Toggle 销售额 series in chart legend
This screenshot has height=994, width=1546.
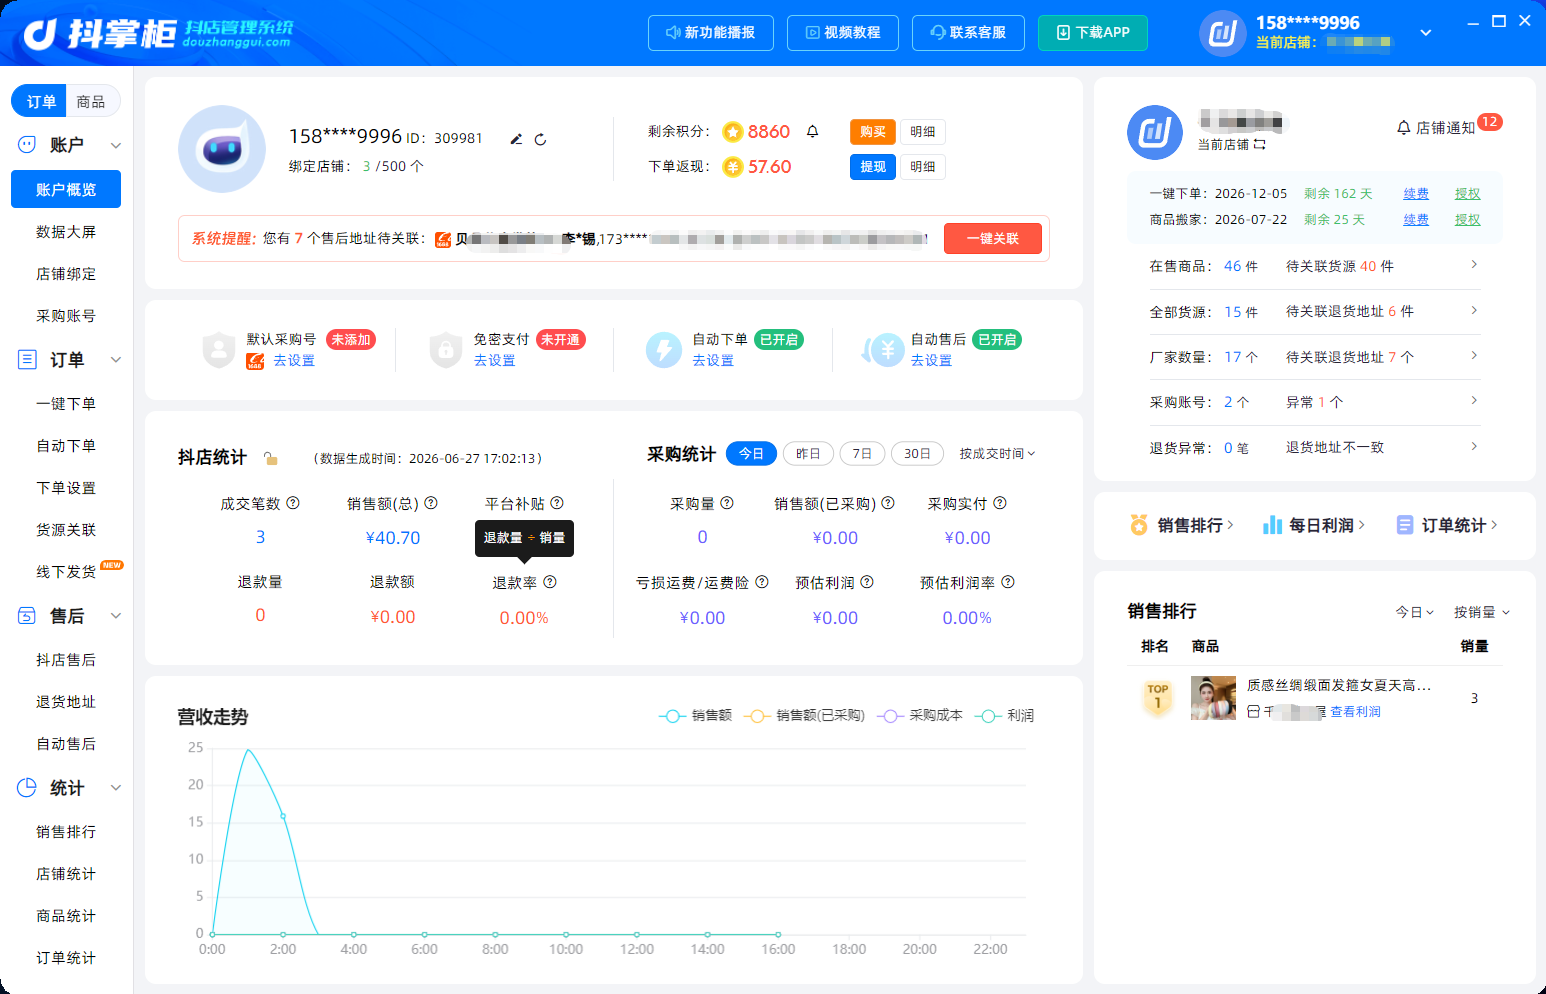tap(696, 716)
